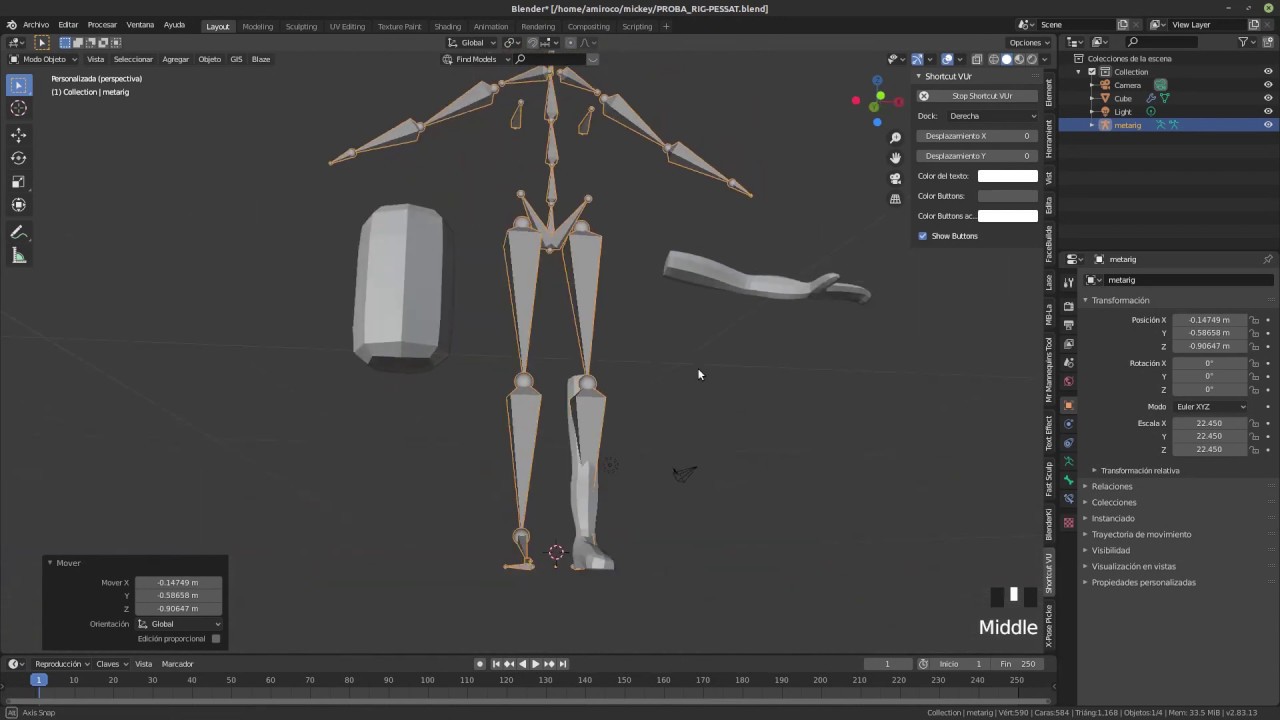Open the Modo Objeto mode dropdown
This screenshot has width=1280, height=720.
click(44, 59)
